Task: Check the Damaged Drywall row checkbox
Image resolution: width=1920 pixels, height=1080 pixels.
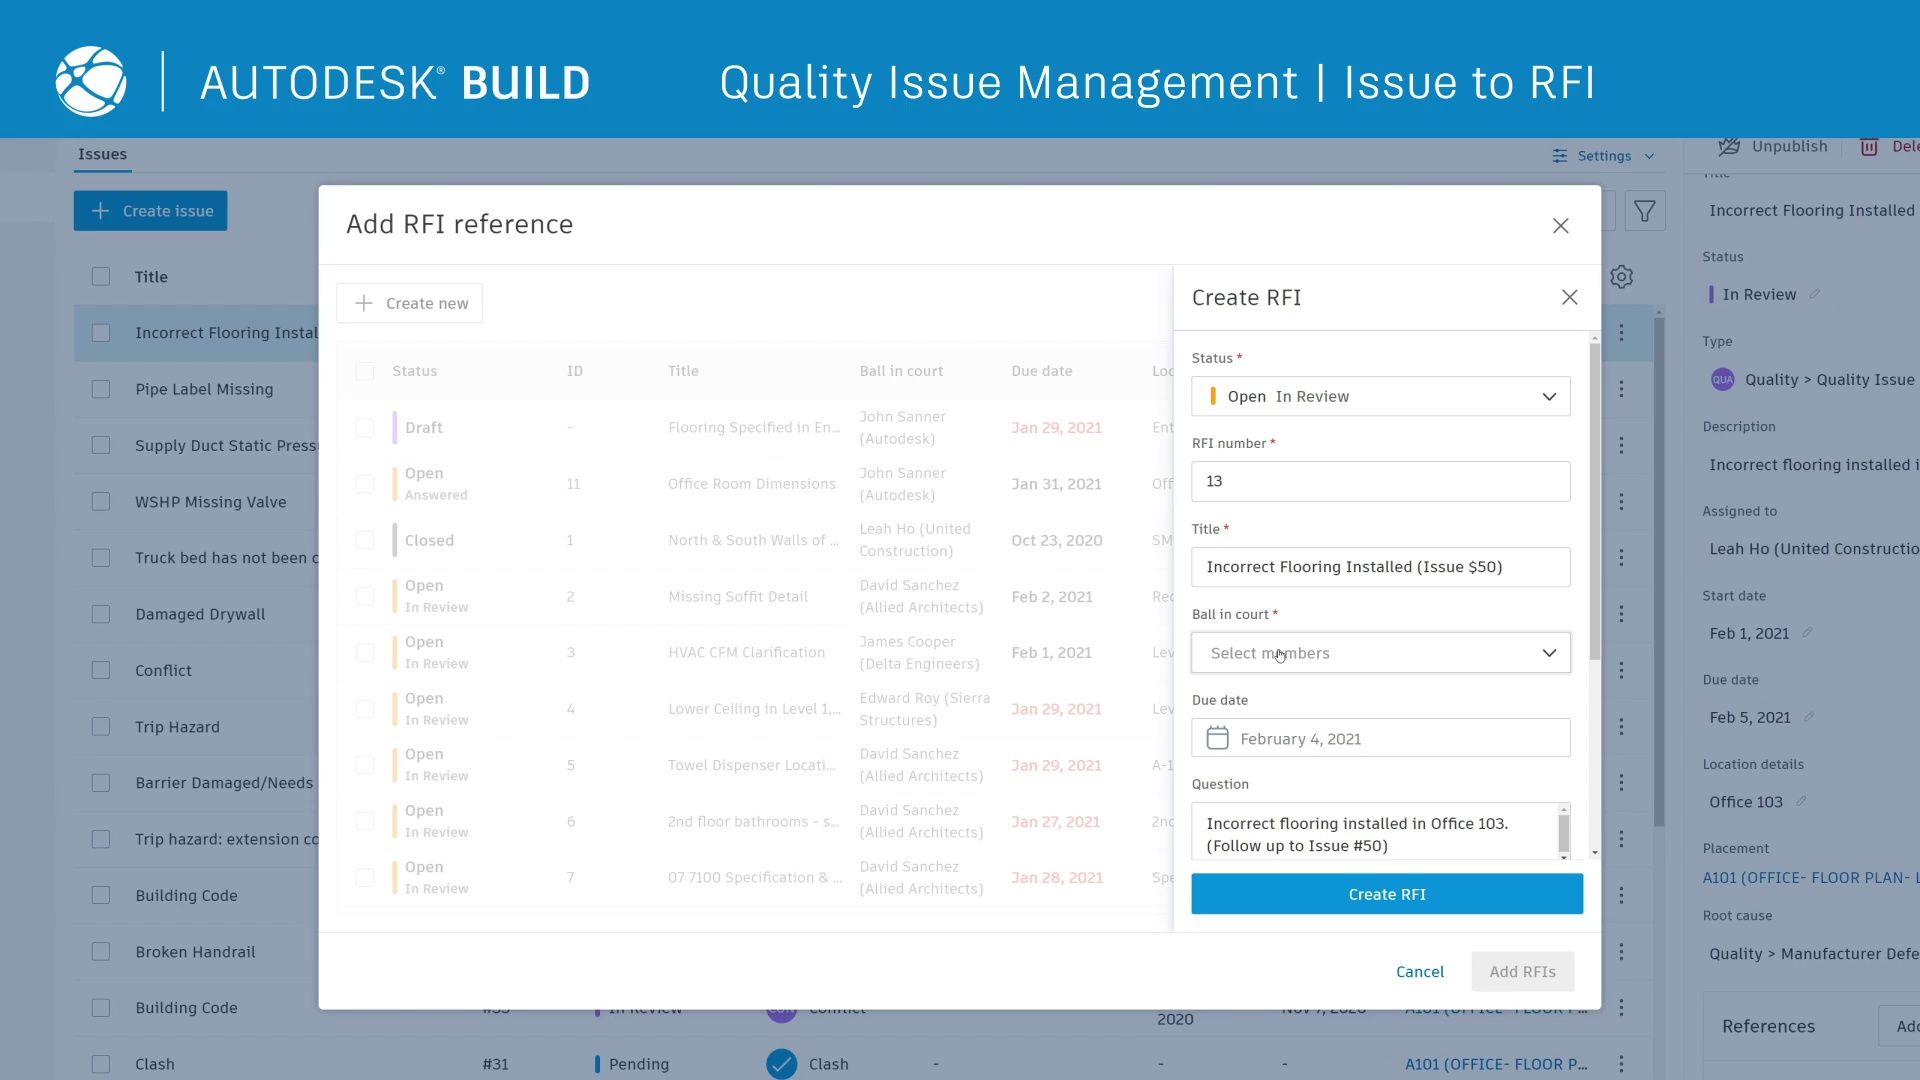Action: click(101, 614)
